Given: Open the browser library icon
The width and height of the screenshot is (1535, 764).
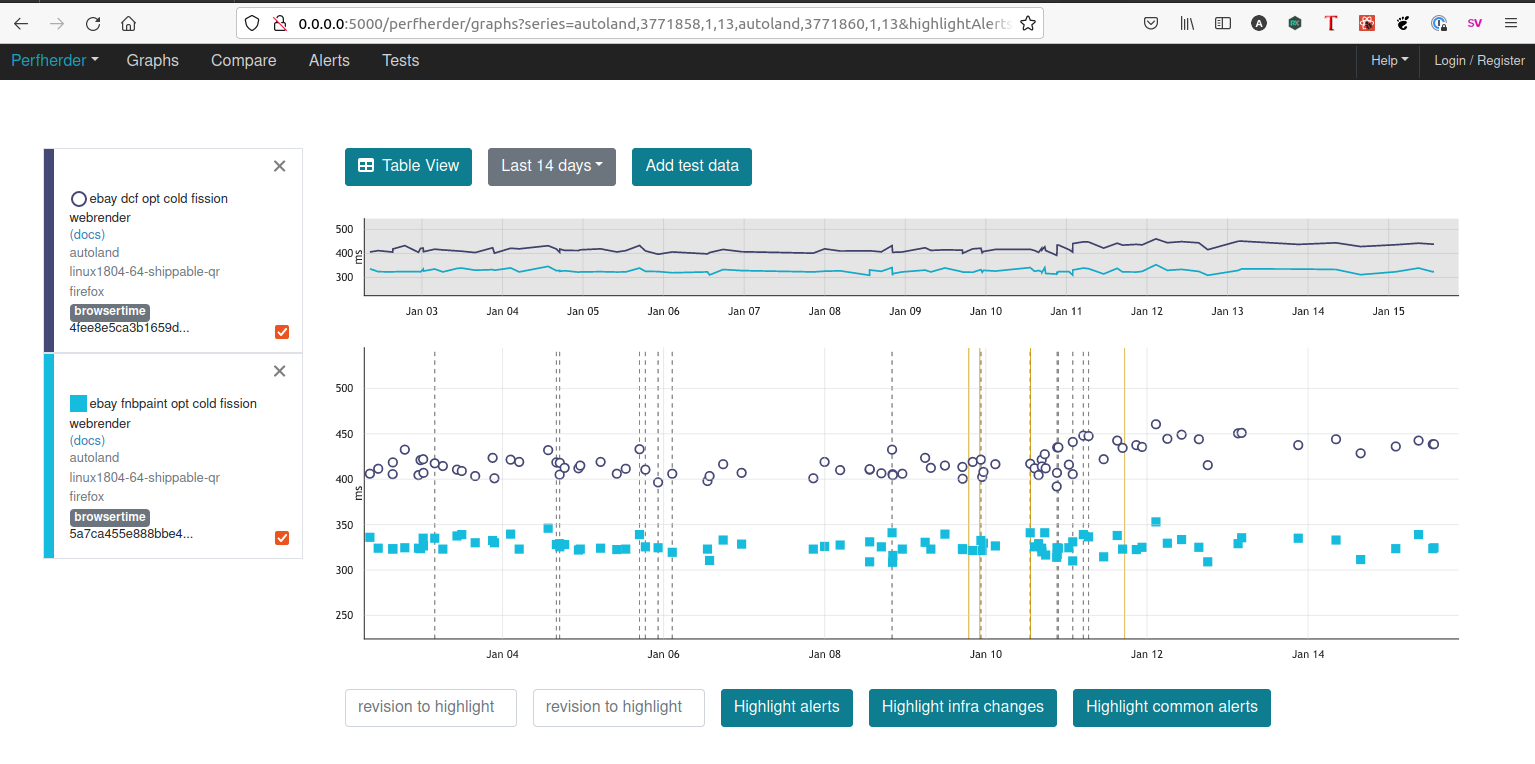Looking at the screenshot, I should tap(1187, 24).
